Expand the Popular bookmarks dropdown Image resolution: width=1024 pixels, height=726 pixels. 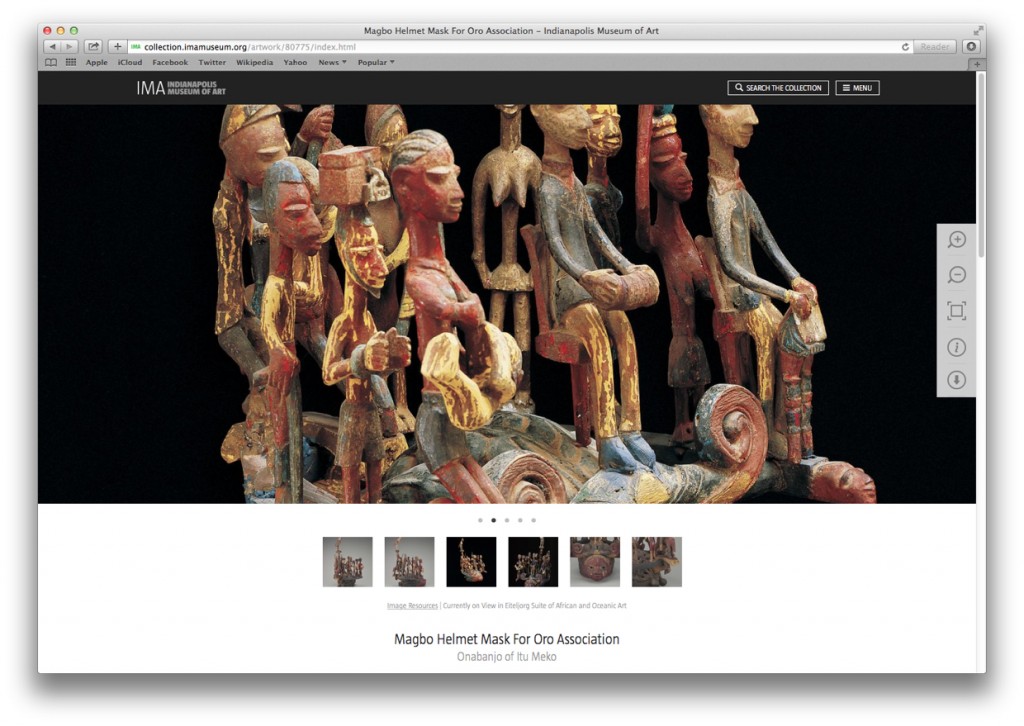click(x=376, y=63)
